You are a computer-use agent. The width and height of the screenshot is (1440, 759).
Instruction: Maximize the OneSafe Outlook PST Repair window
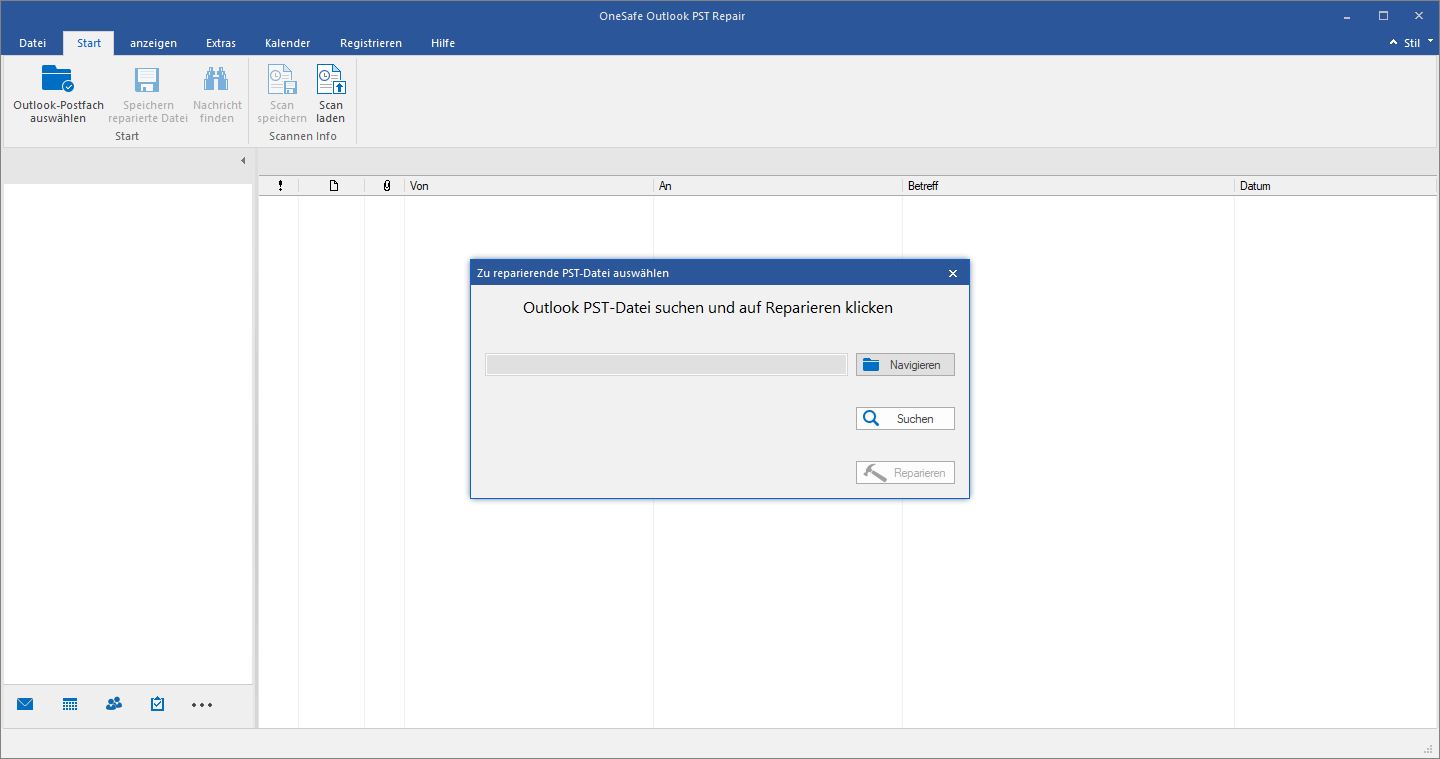click(1384, 16)
